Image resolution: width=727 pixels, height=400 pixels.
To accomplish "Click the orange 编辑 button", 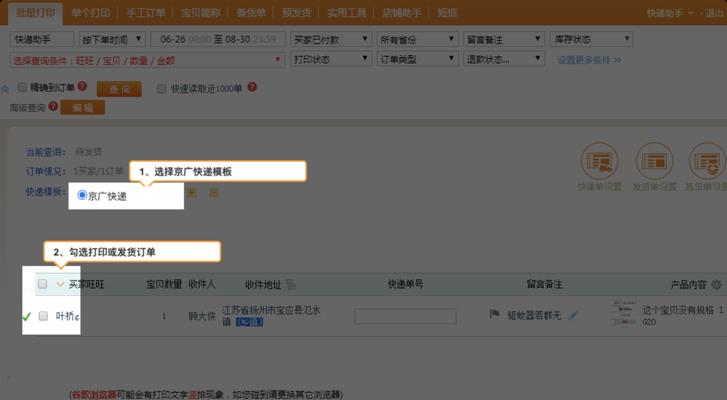I will (83, 108).
